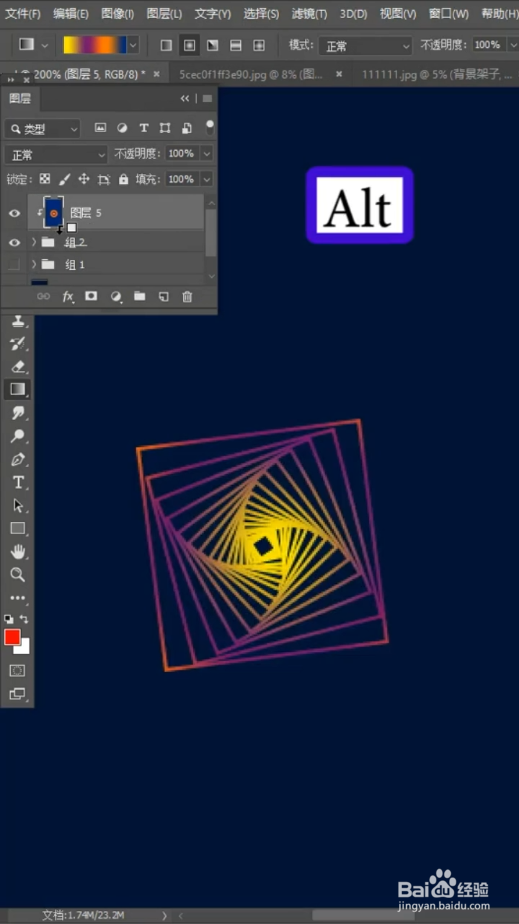Open the Layers panel 填充 dropdown arrow
Screen dimensions: 519x924
(207, 179)
